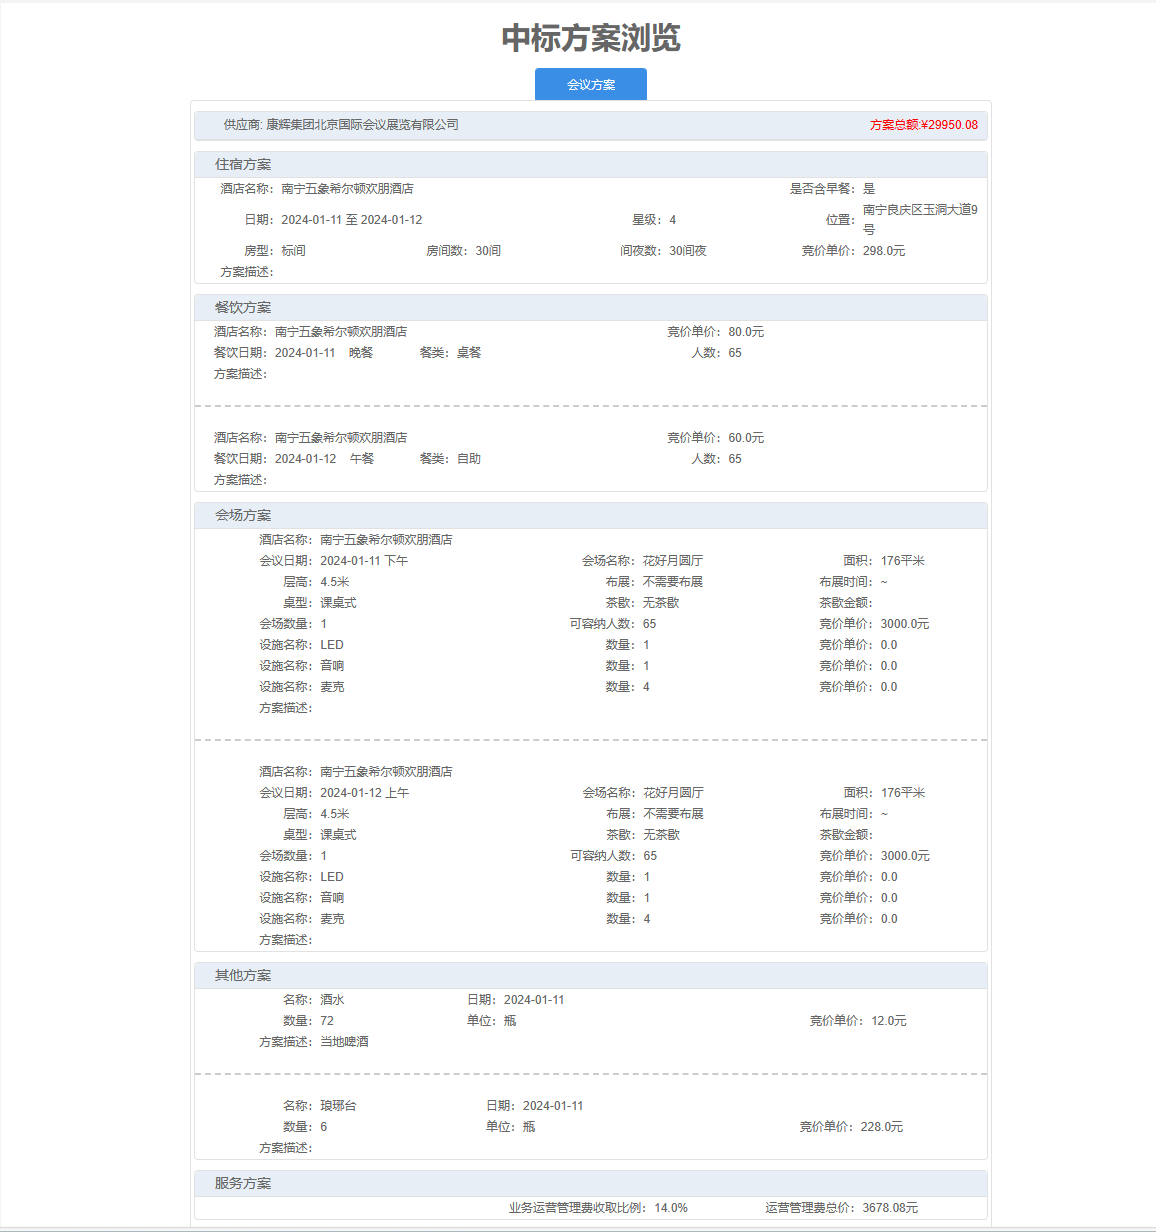Click the 住宿方案 section header
Viewport: 1156px width, 1232px height.
(x=243, y=164)
